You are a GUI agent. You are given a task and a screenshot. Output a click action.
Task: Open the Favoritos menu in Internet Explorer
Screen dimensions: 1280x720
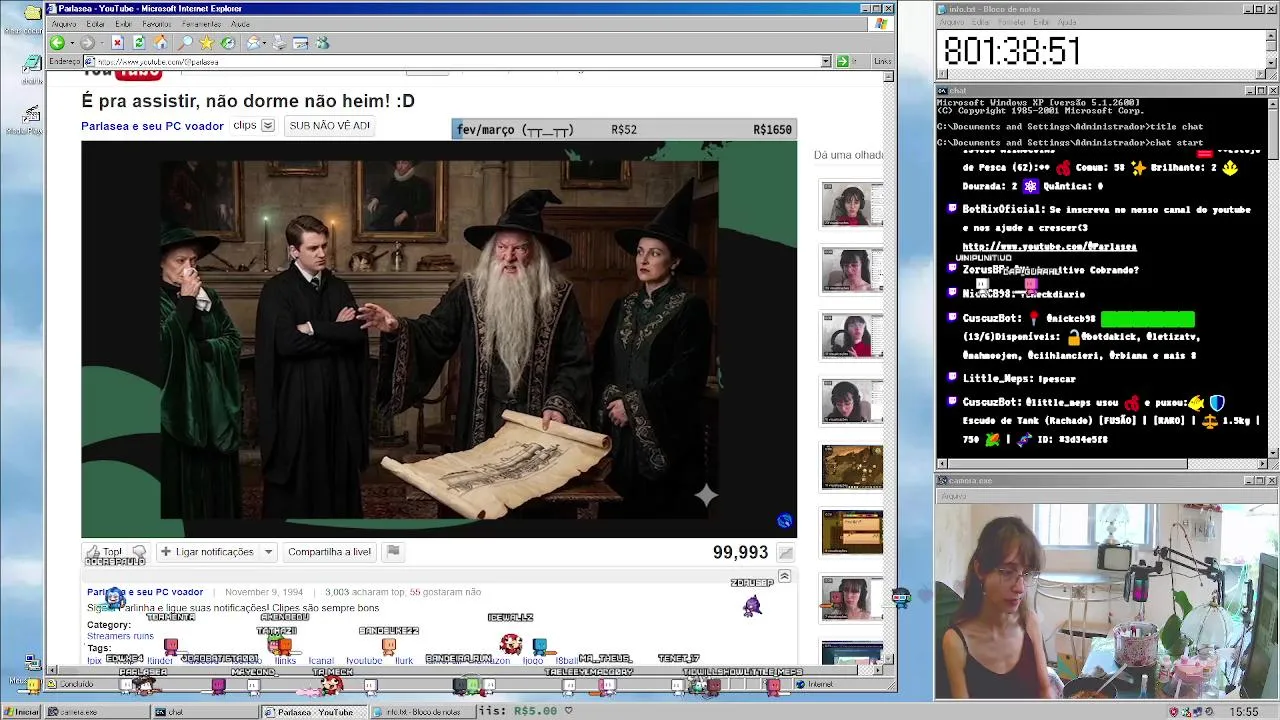point(156,24)
